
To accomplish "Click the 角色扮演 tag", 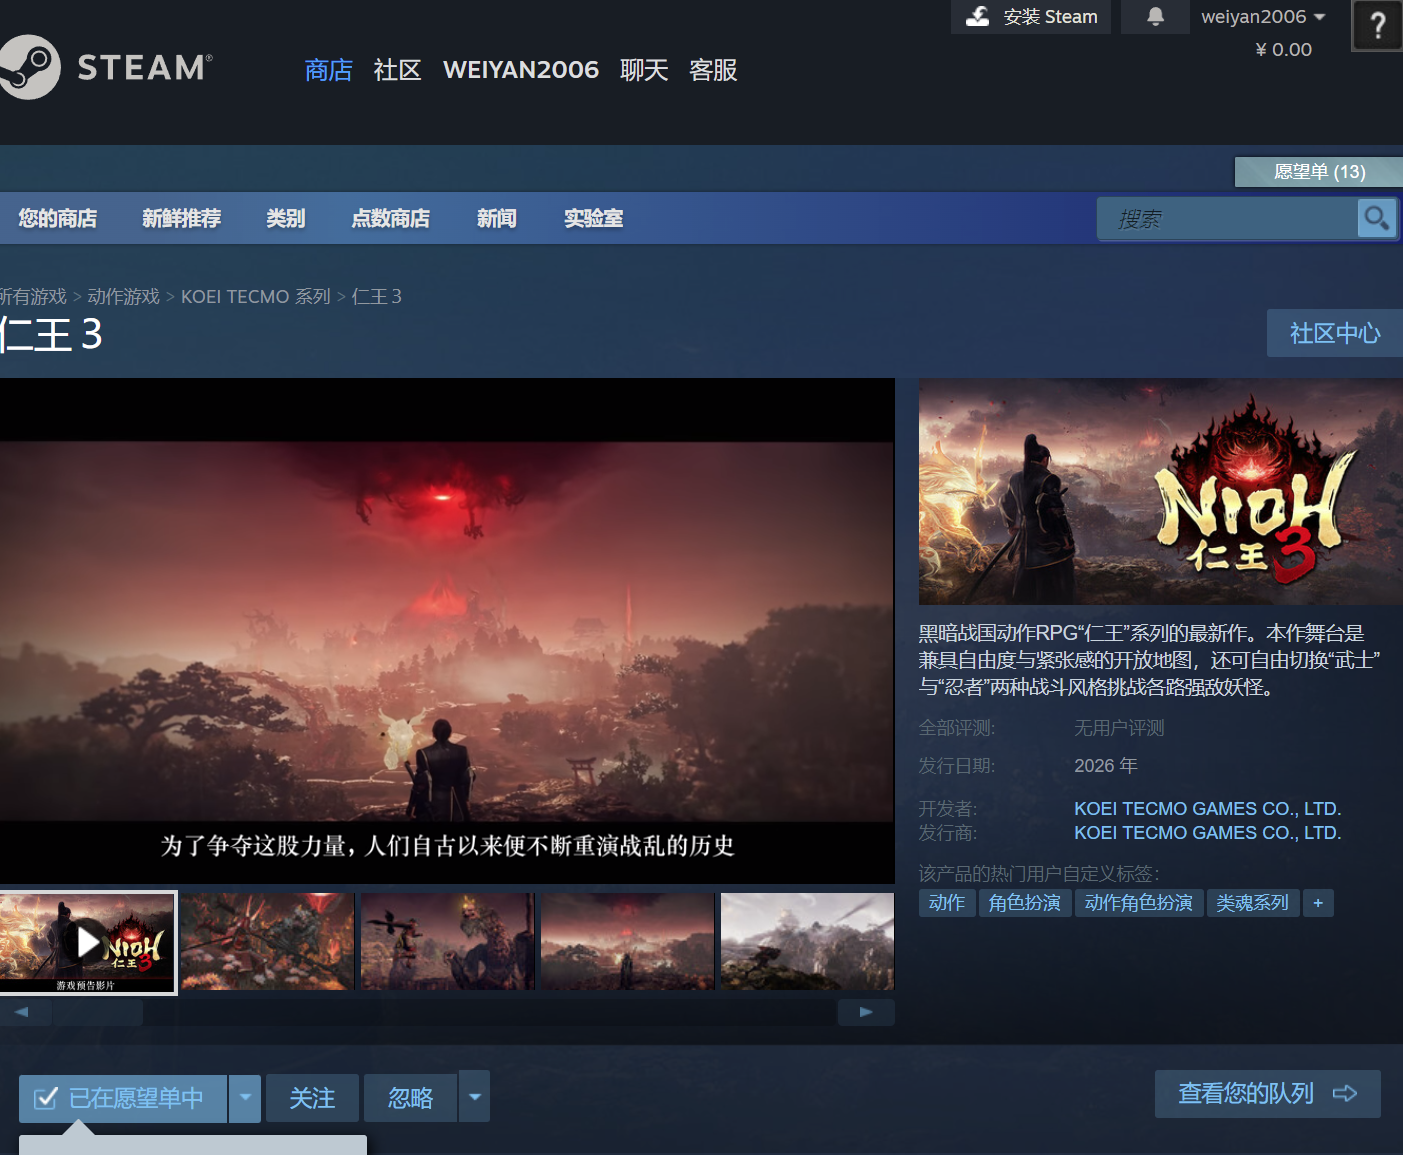I will tap(1025, 903).
